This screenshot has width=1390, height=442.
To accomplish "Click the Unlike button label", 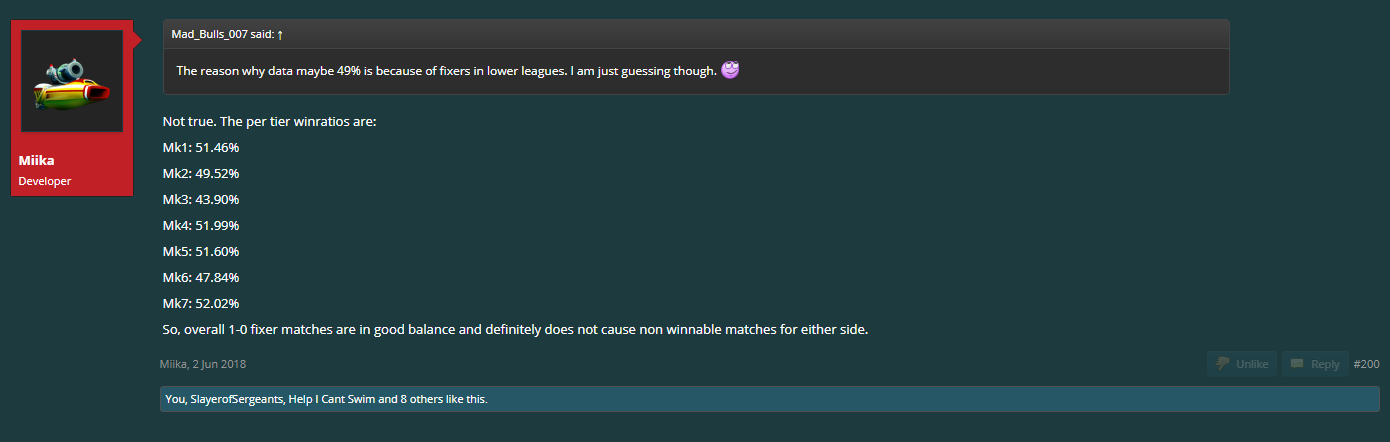I will point(1252,364).
